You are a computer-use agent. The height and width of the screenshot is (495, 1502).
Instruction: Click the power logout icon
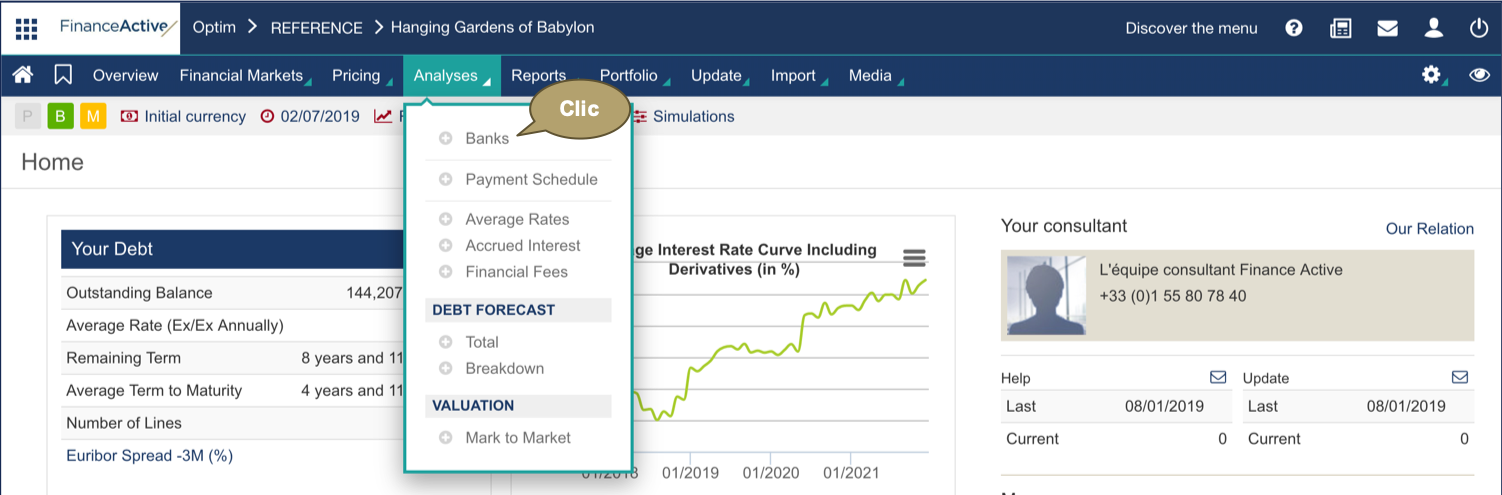[1479, 28]
